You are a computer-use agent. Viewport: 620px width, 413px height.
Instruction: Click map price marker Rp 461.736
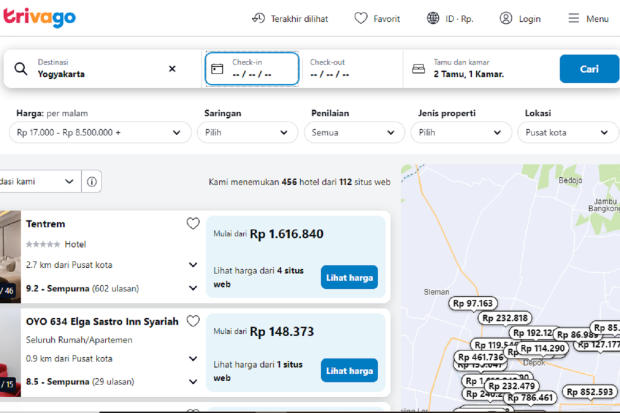coord(480,357)
